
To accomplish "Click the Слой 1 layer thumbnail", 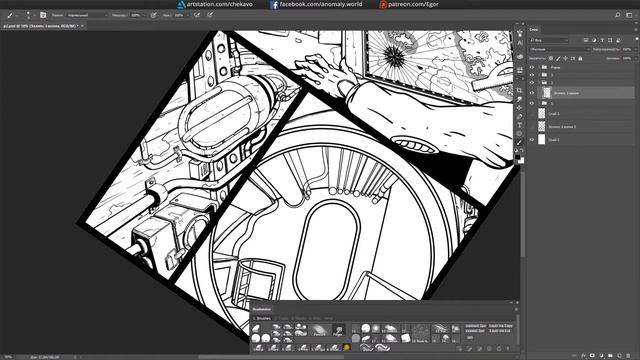I will [542, 113].
